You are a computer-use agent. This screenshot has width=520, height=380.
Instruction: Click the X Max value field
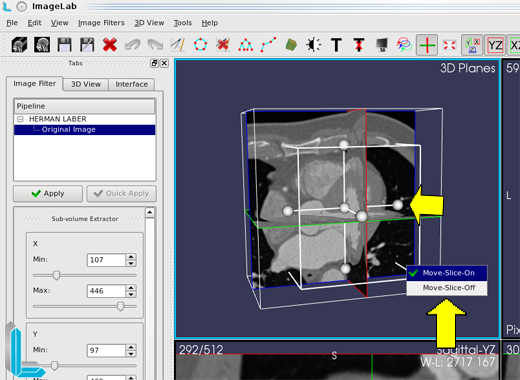[106, 291]
